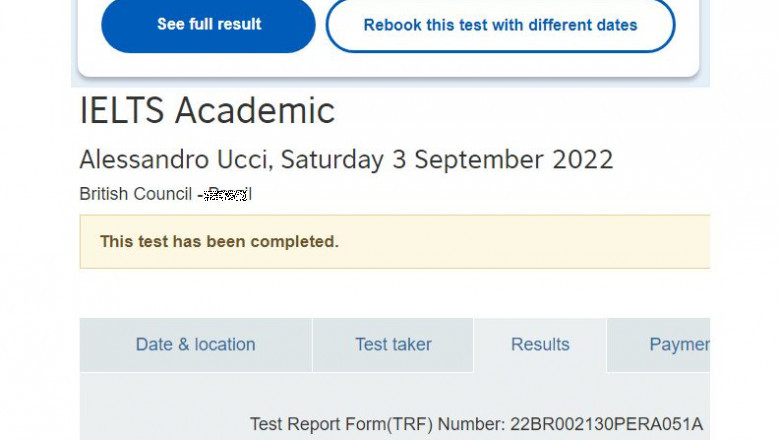The image size is (780, 440).
Task: Click the "British Council" text
Action: point(135,194)
